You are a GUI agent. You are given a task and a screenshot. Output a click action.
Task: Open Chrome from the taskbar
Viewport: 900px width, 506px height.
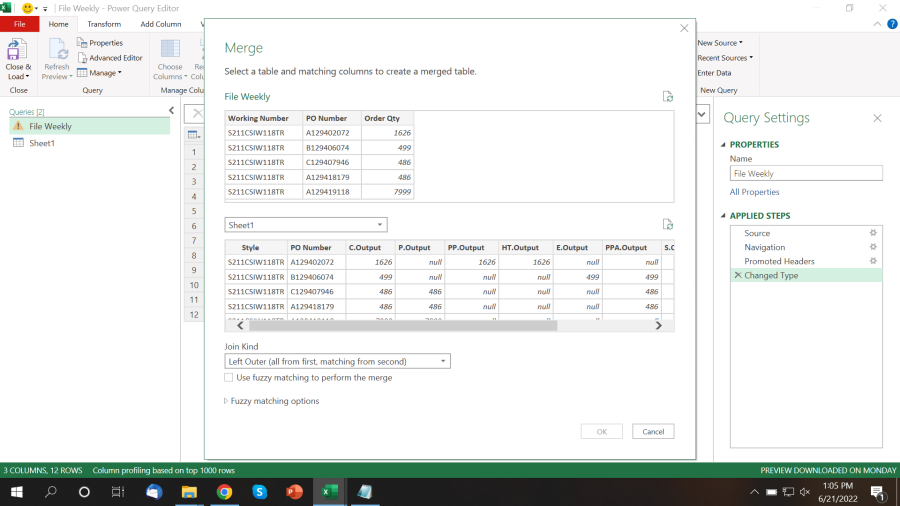(x=224, y=492)
